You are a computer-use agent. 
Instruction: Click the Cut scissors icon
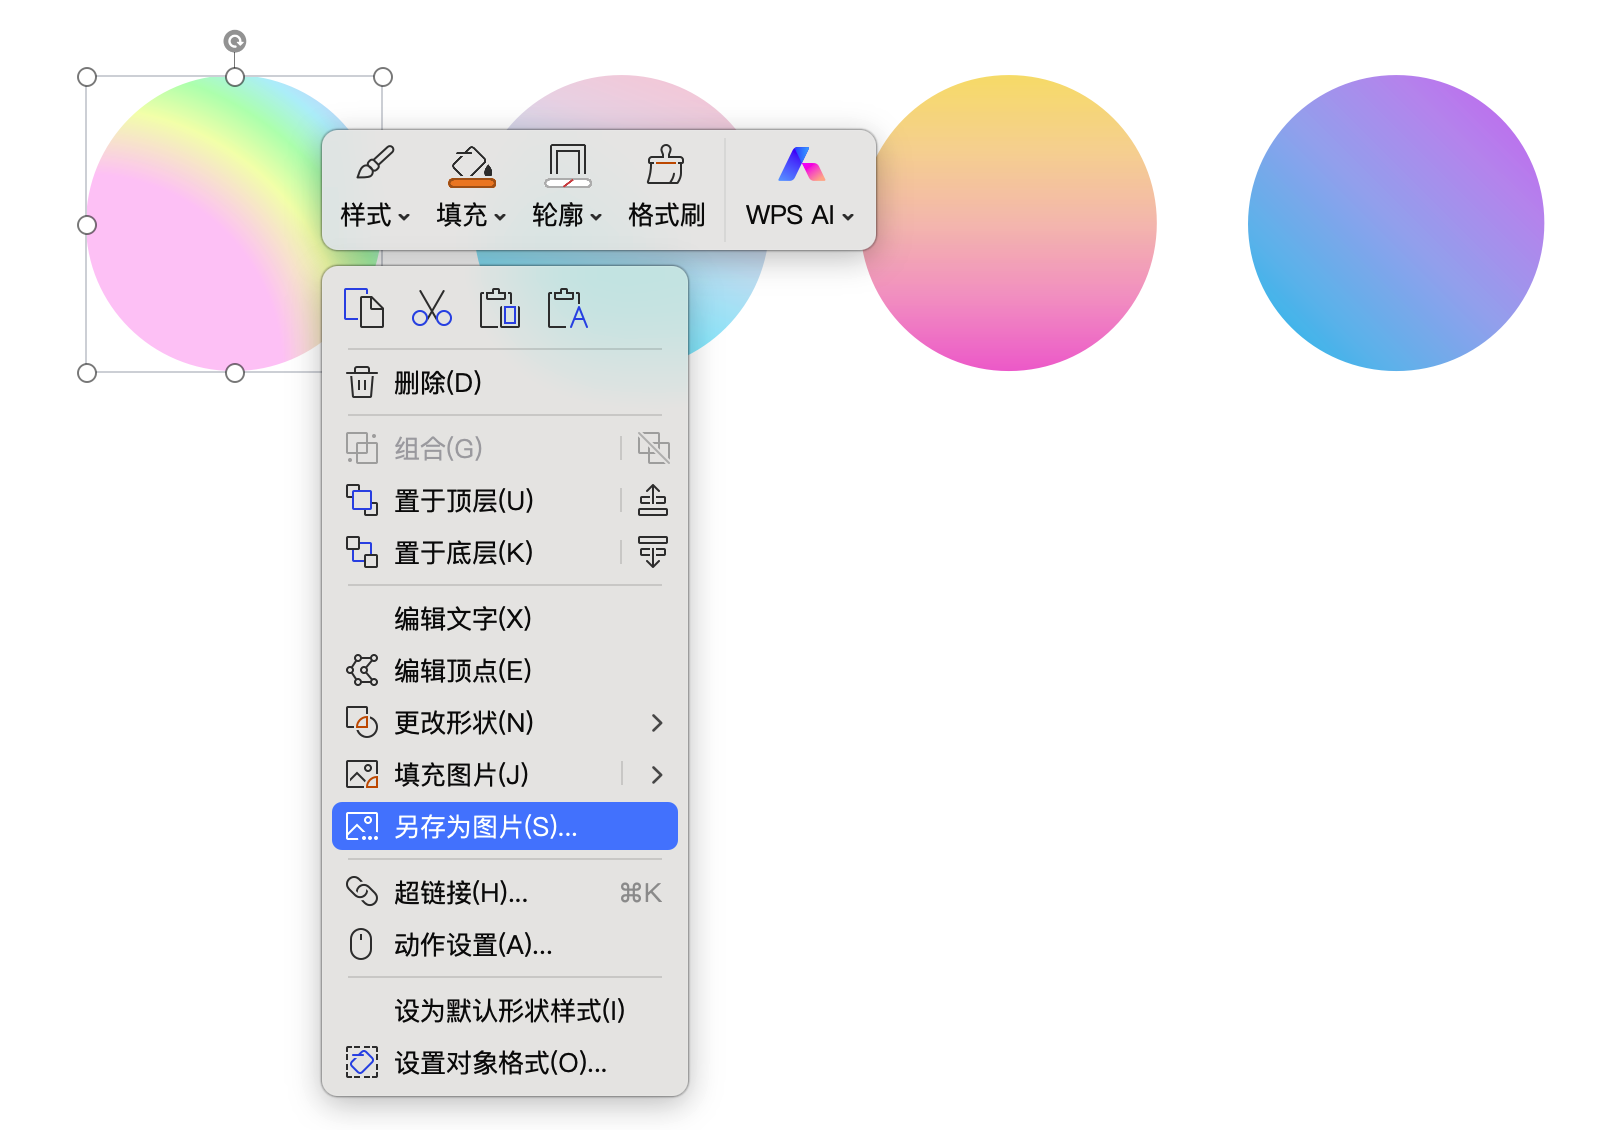click(431, 308)
